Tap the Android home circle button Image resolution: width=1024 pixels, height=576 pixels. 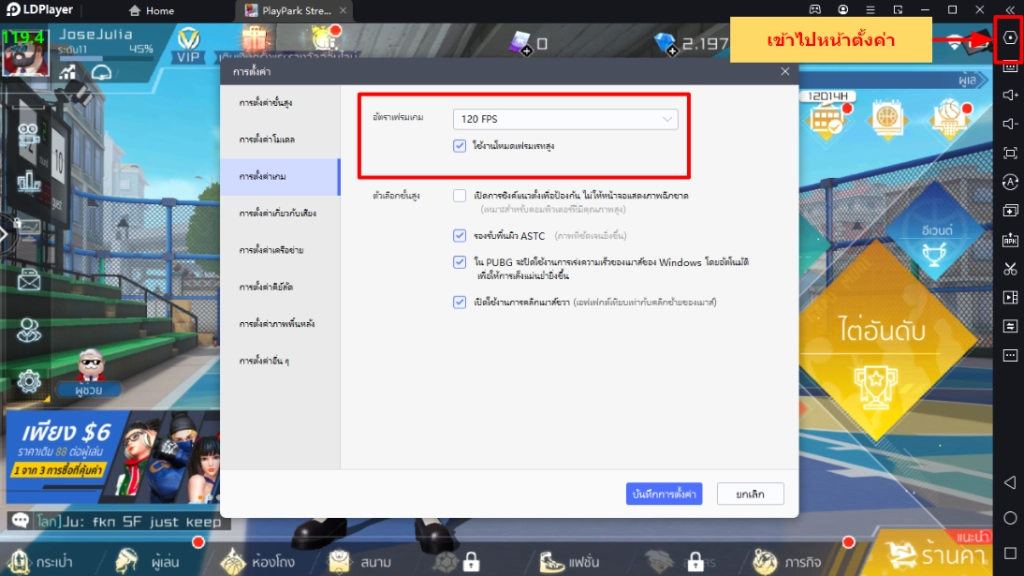1010,518
